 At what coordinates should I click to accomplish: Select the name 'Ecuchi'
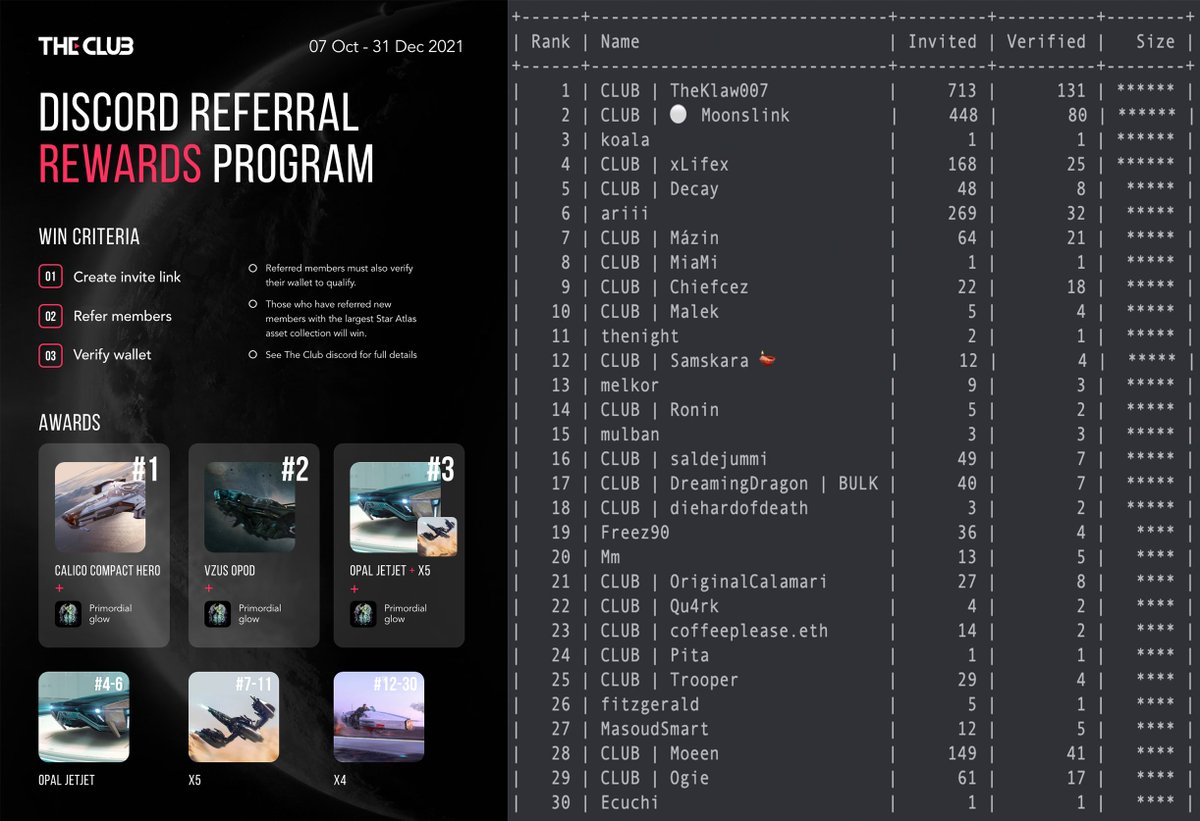pos(630,802)
